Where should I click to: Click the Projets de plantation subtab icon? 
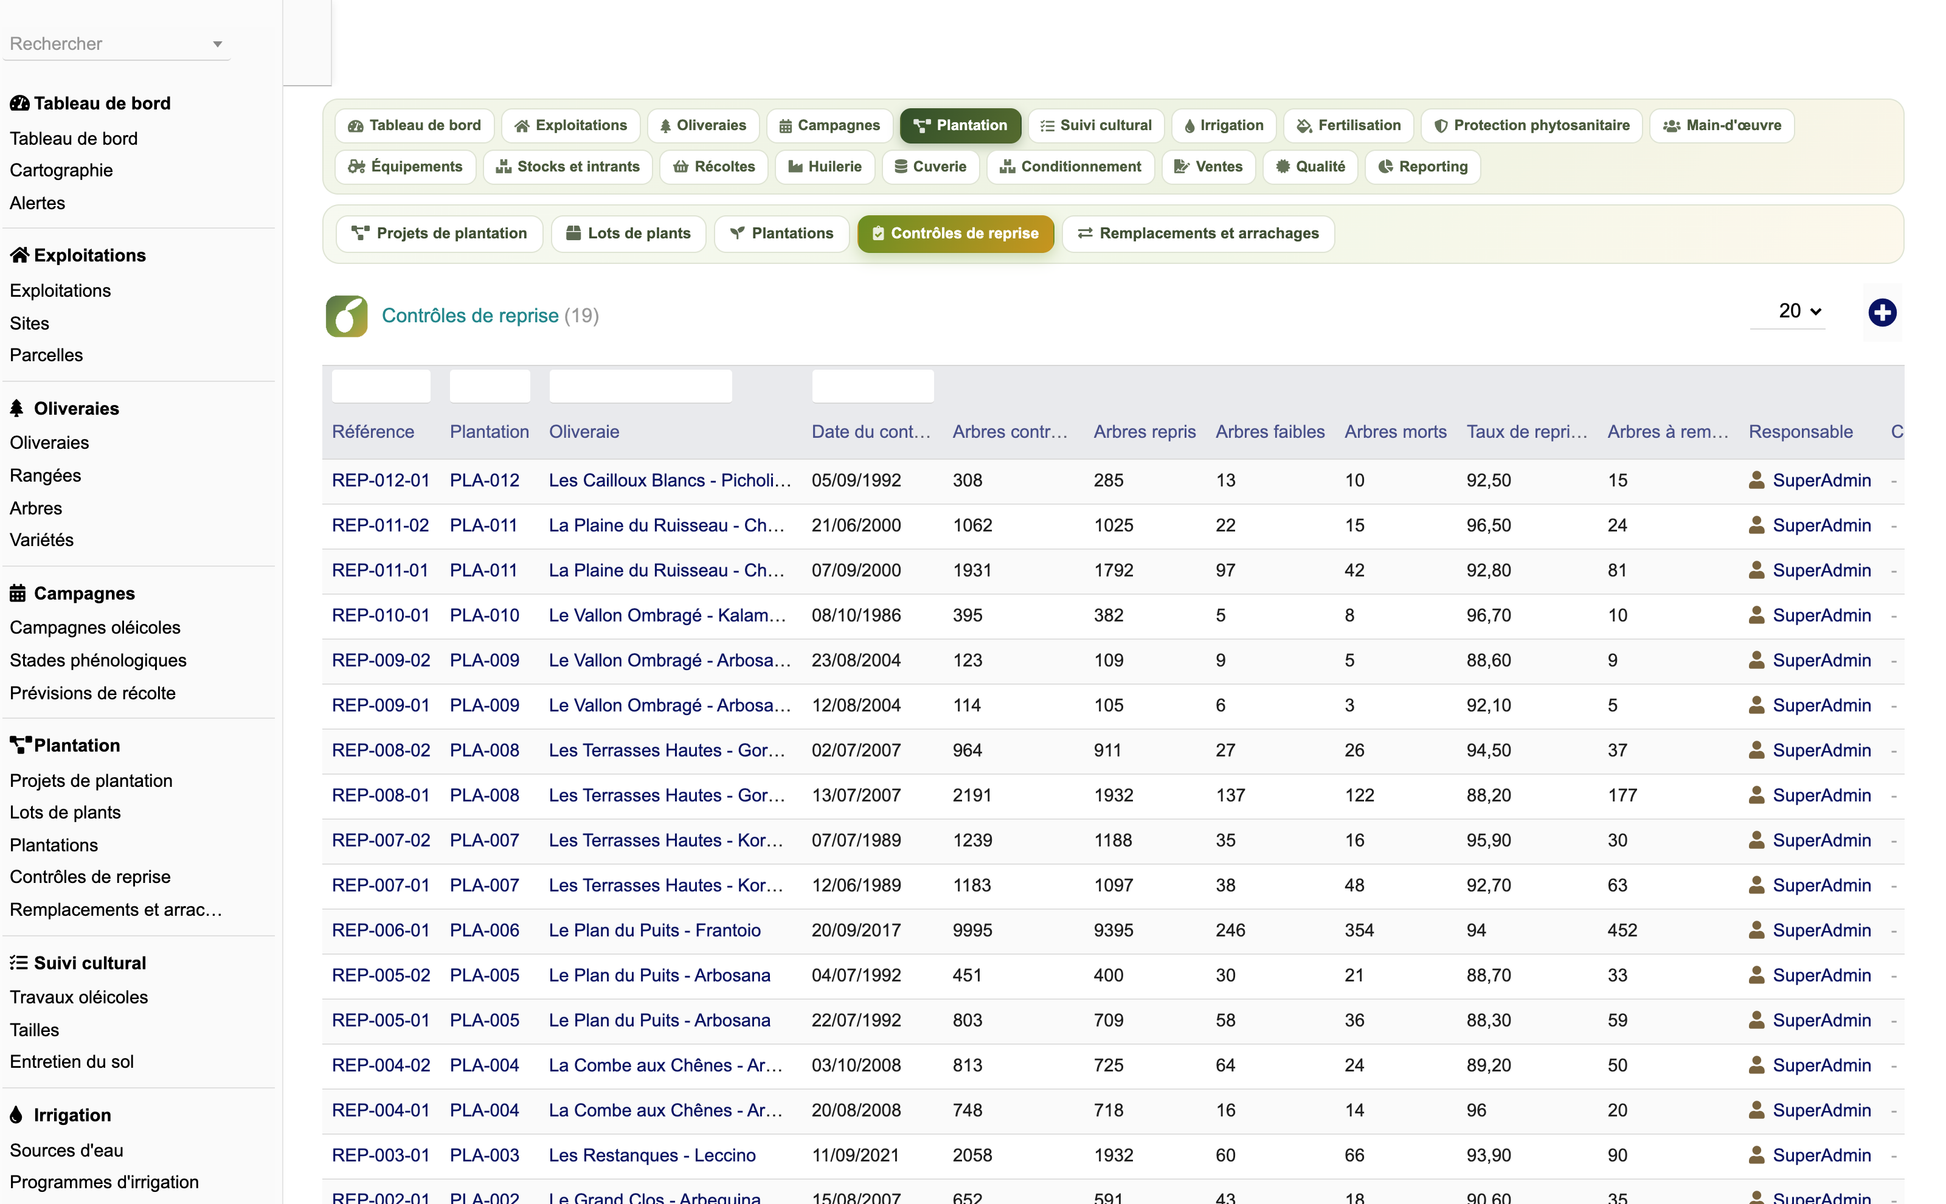tap(360, 234)
